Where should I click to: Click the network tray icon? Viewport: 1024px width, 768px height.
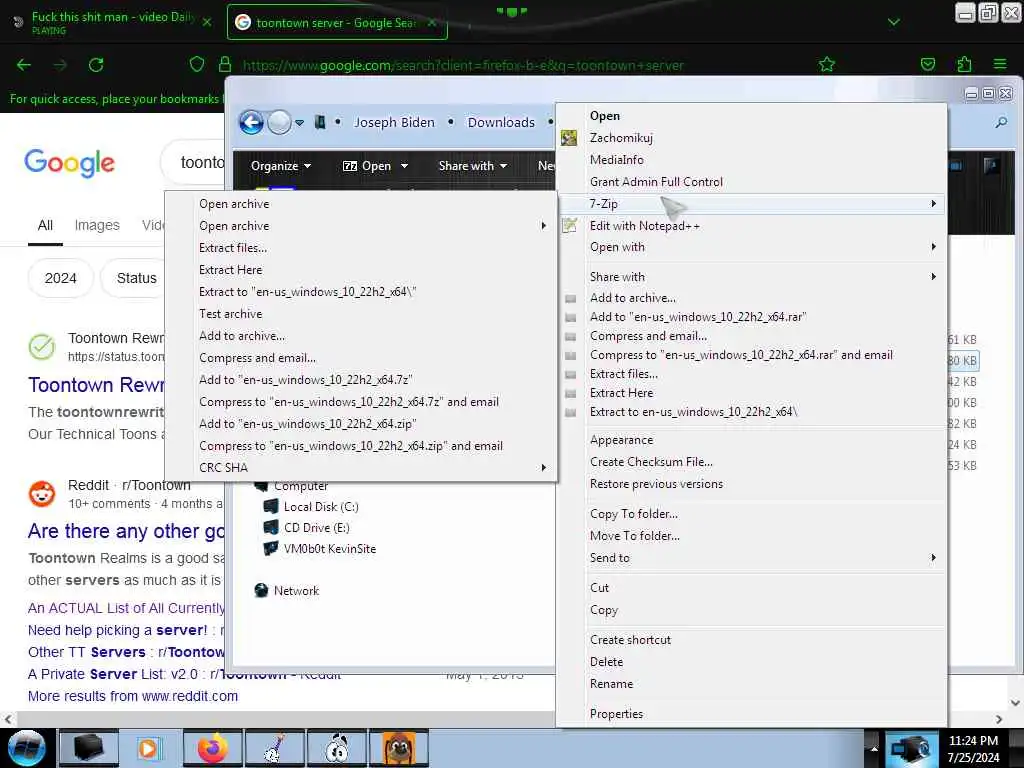point(910,749)
